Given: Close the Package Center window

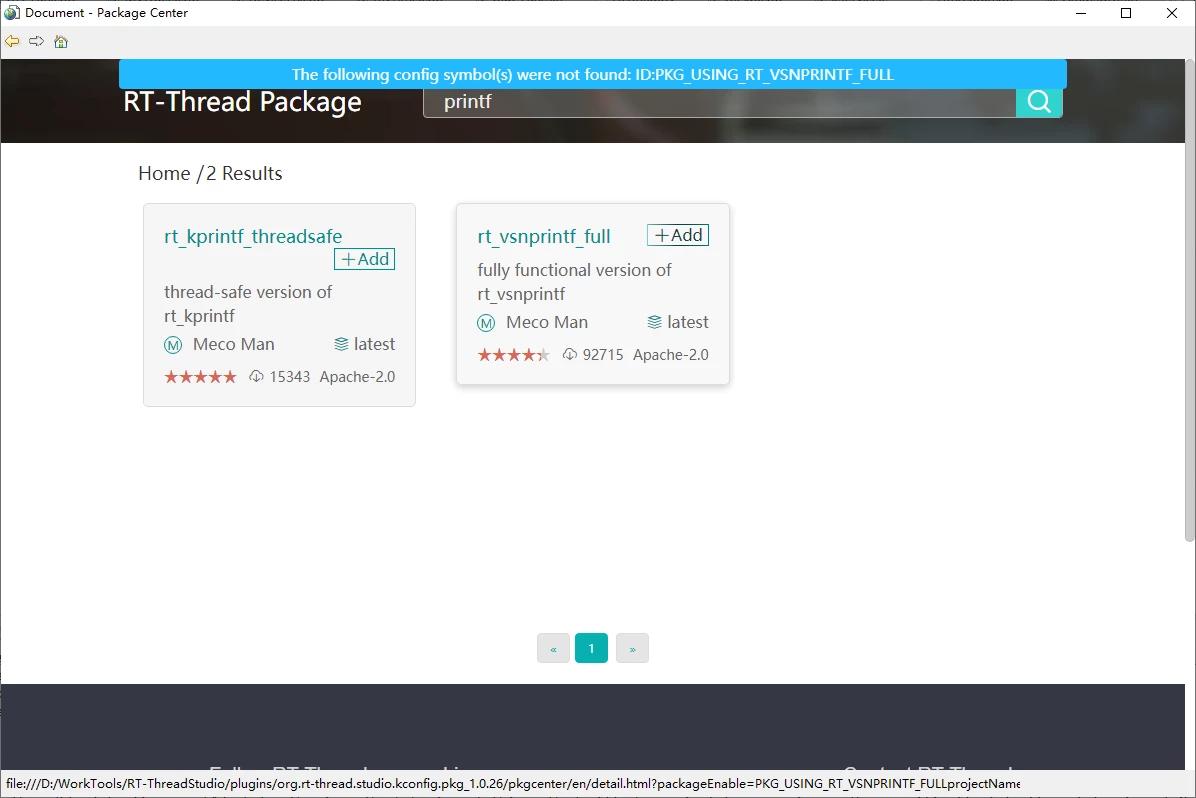Looking at the screenshot, I should tap(1172, 13).
